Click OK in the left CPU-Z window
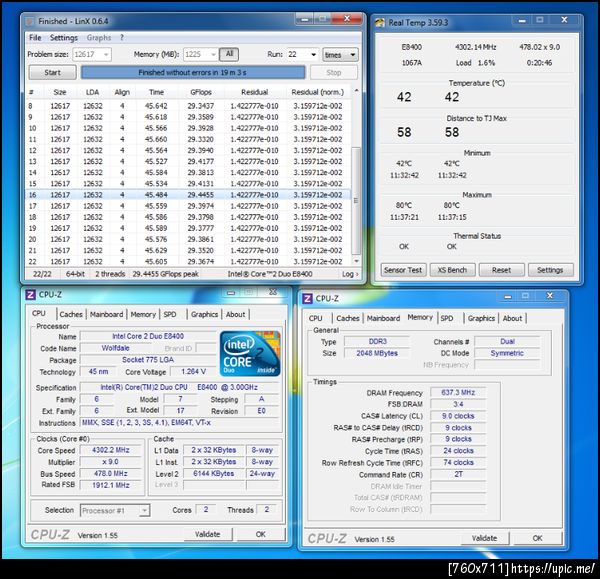This screenshot has width=600, height=579. coord(261,534)
